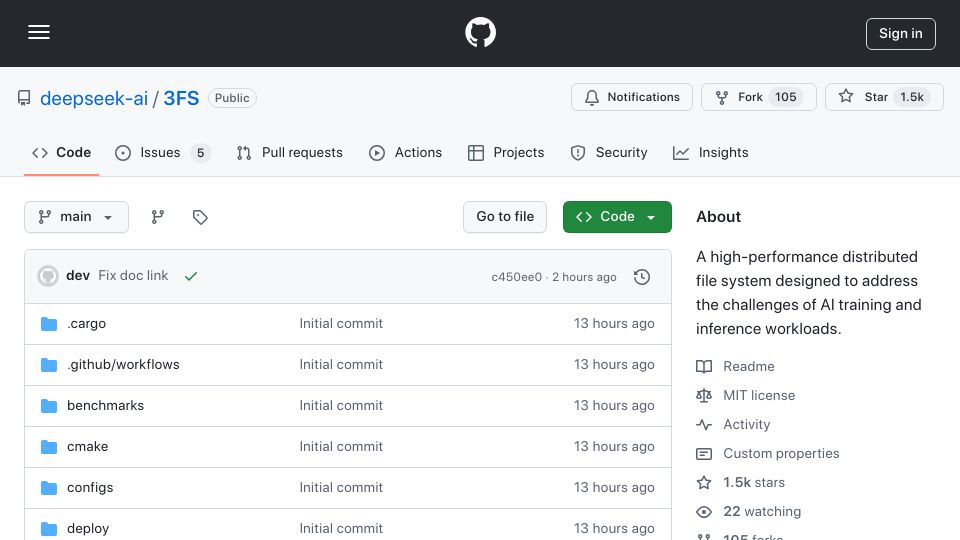Click the star icon beside 1.5k stars

tap(704, 482)
